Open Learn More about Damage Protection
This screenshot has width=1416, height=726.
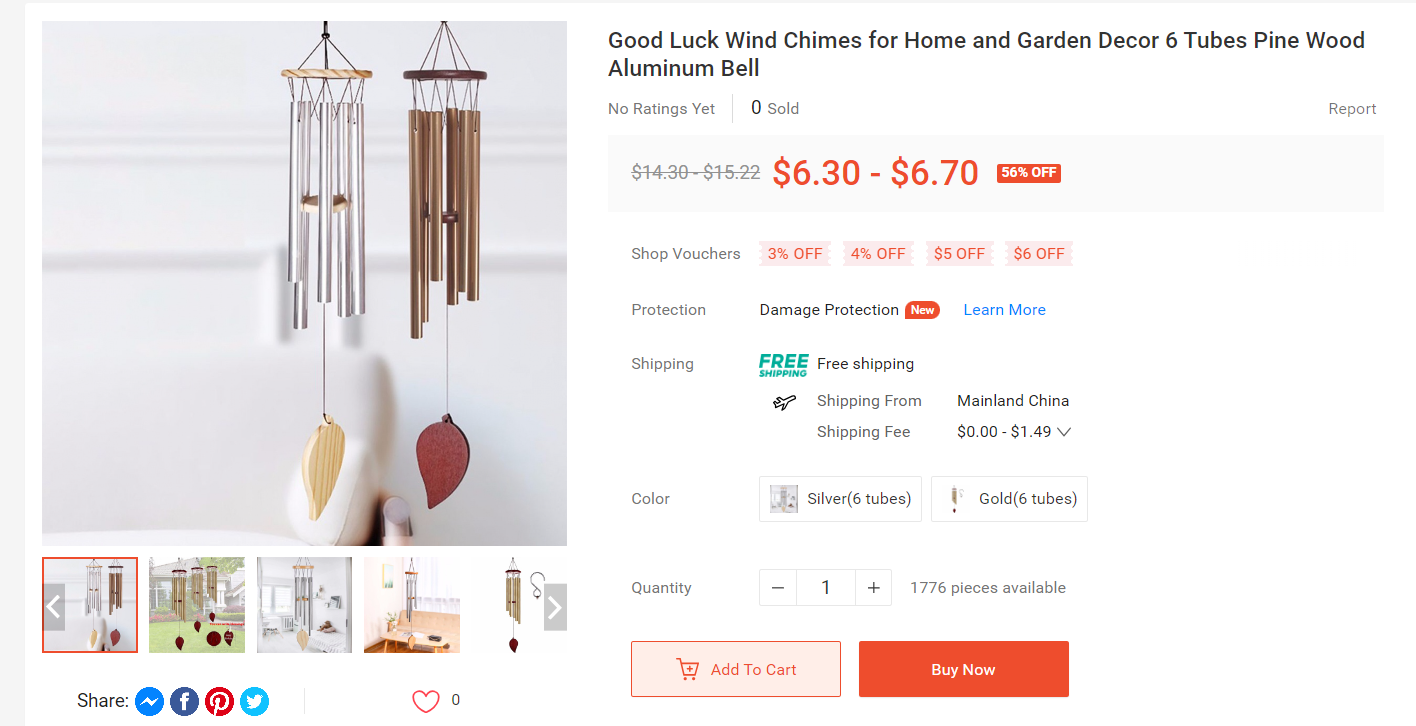(x=1004, y=310)
